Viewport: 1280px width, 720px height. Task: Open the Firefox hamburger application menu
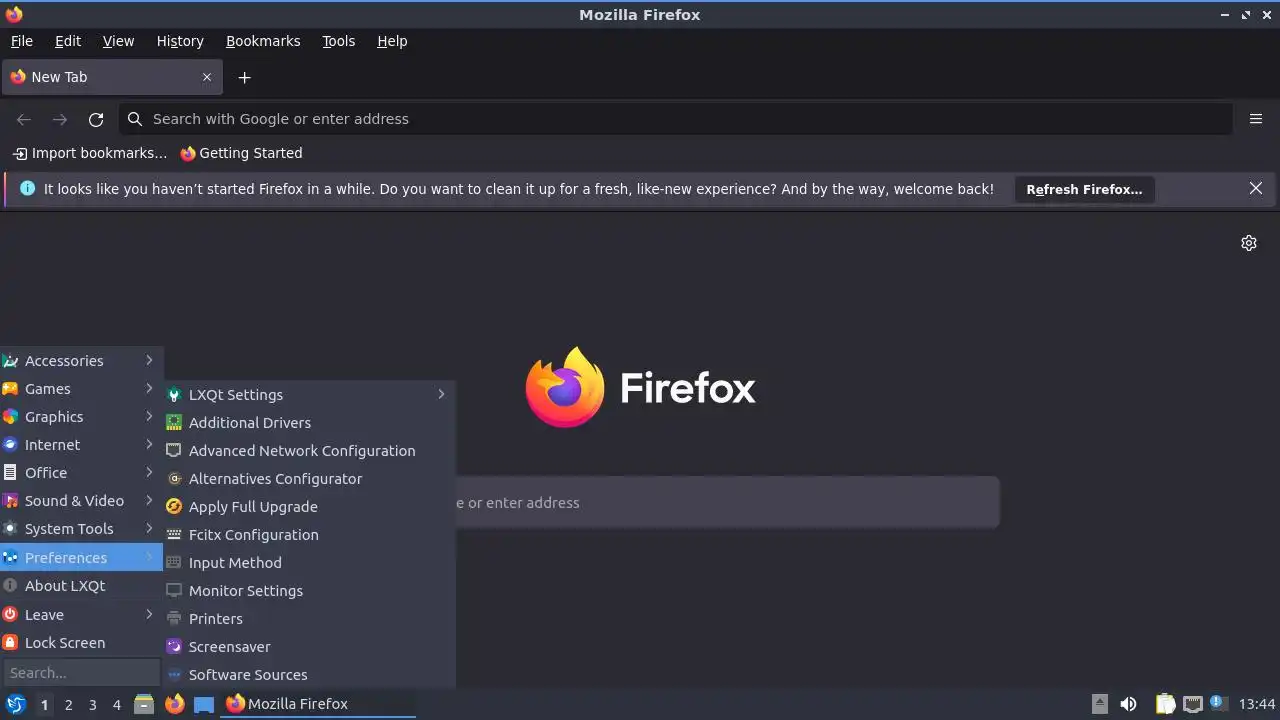(x=1256, y=119)
